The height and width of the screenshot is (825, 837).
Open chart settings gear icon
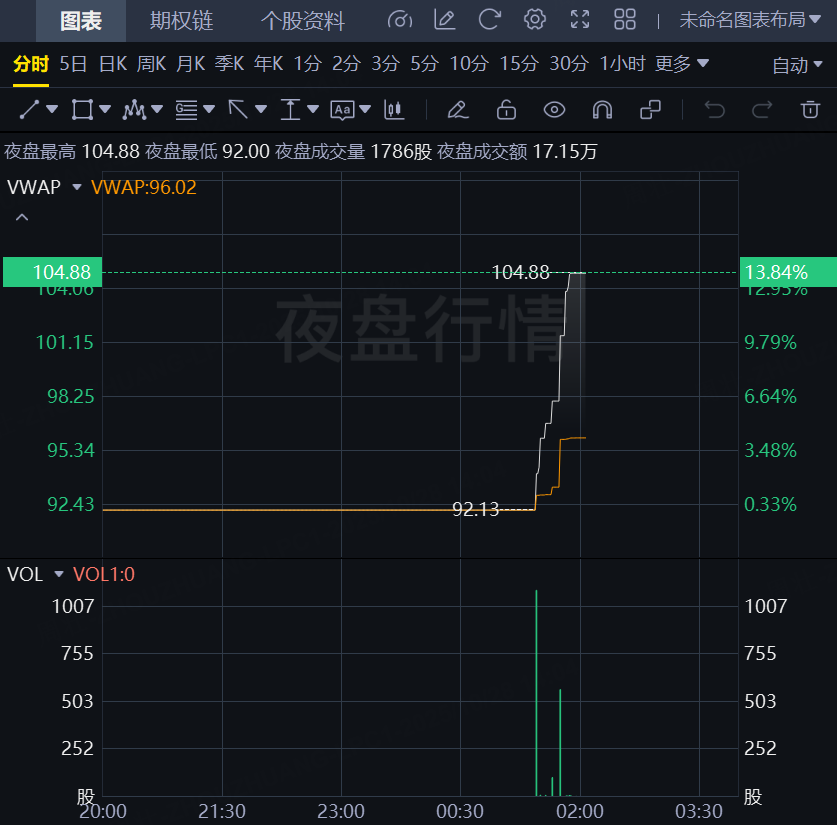[x=534, y=20]
